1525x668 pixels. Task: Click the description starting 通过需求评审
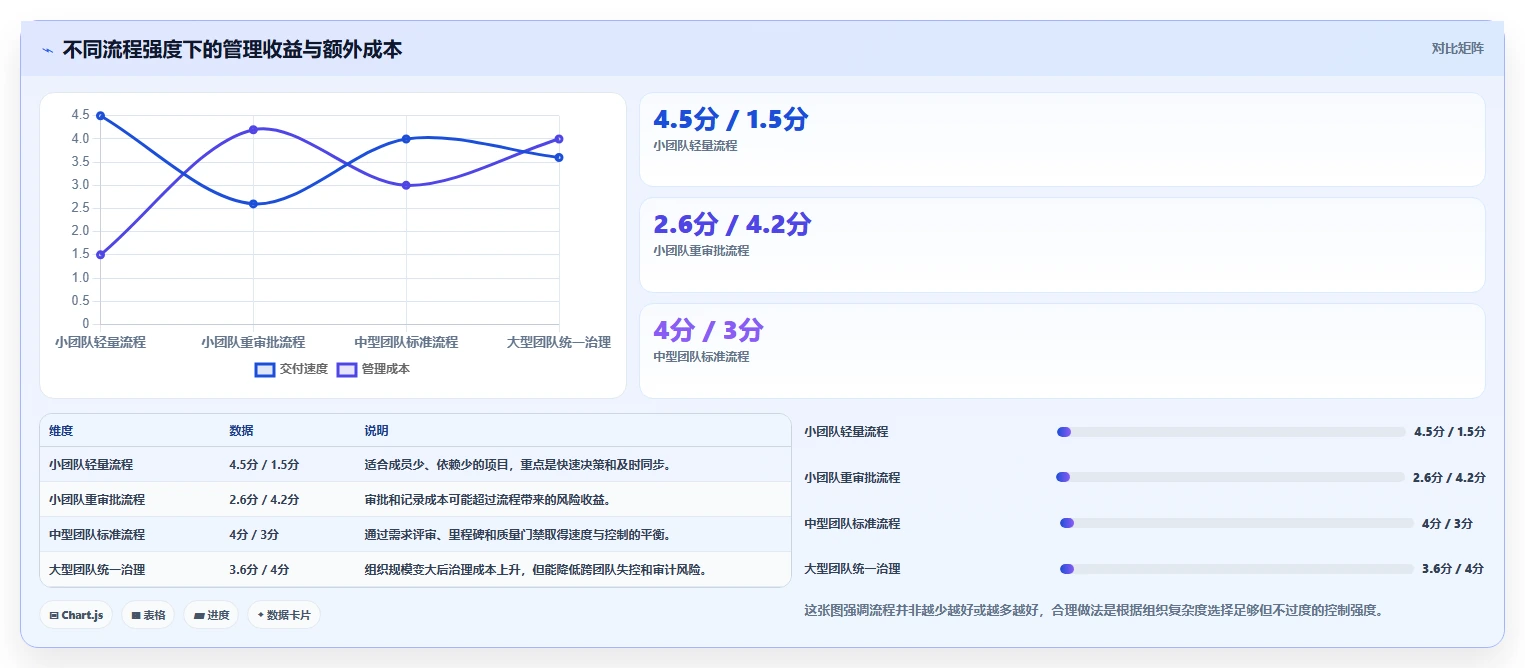[518, 535]
